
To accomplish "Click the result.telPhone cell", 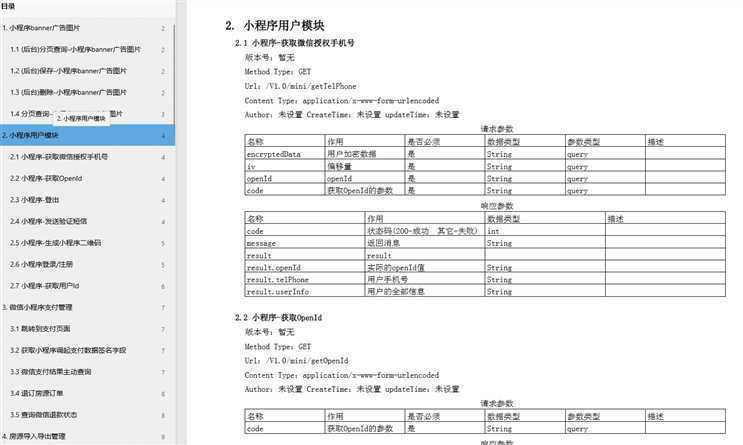I will point(305,280).
